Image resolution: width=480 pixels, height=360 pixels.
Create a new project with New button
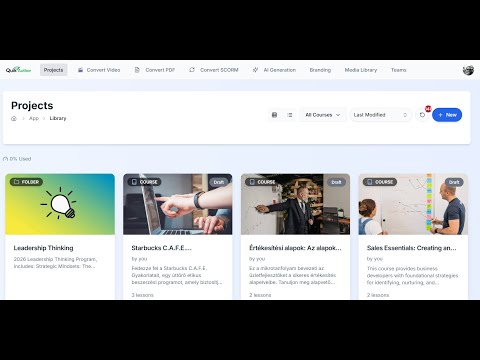[x=447, y=115]
